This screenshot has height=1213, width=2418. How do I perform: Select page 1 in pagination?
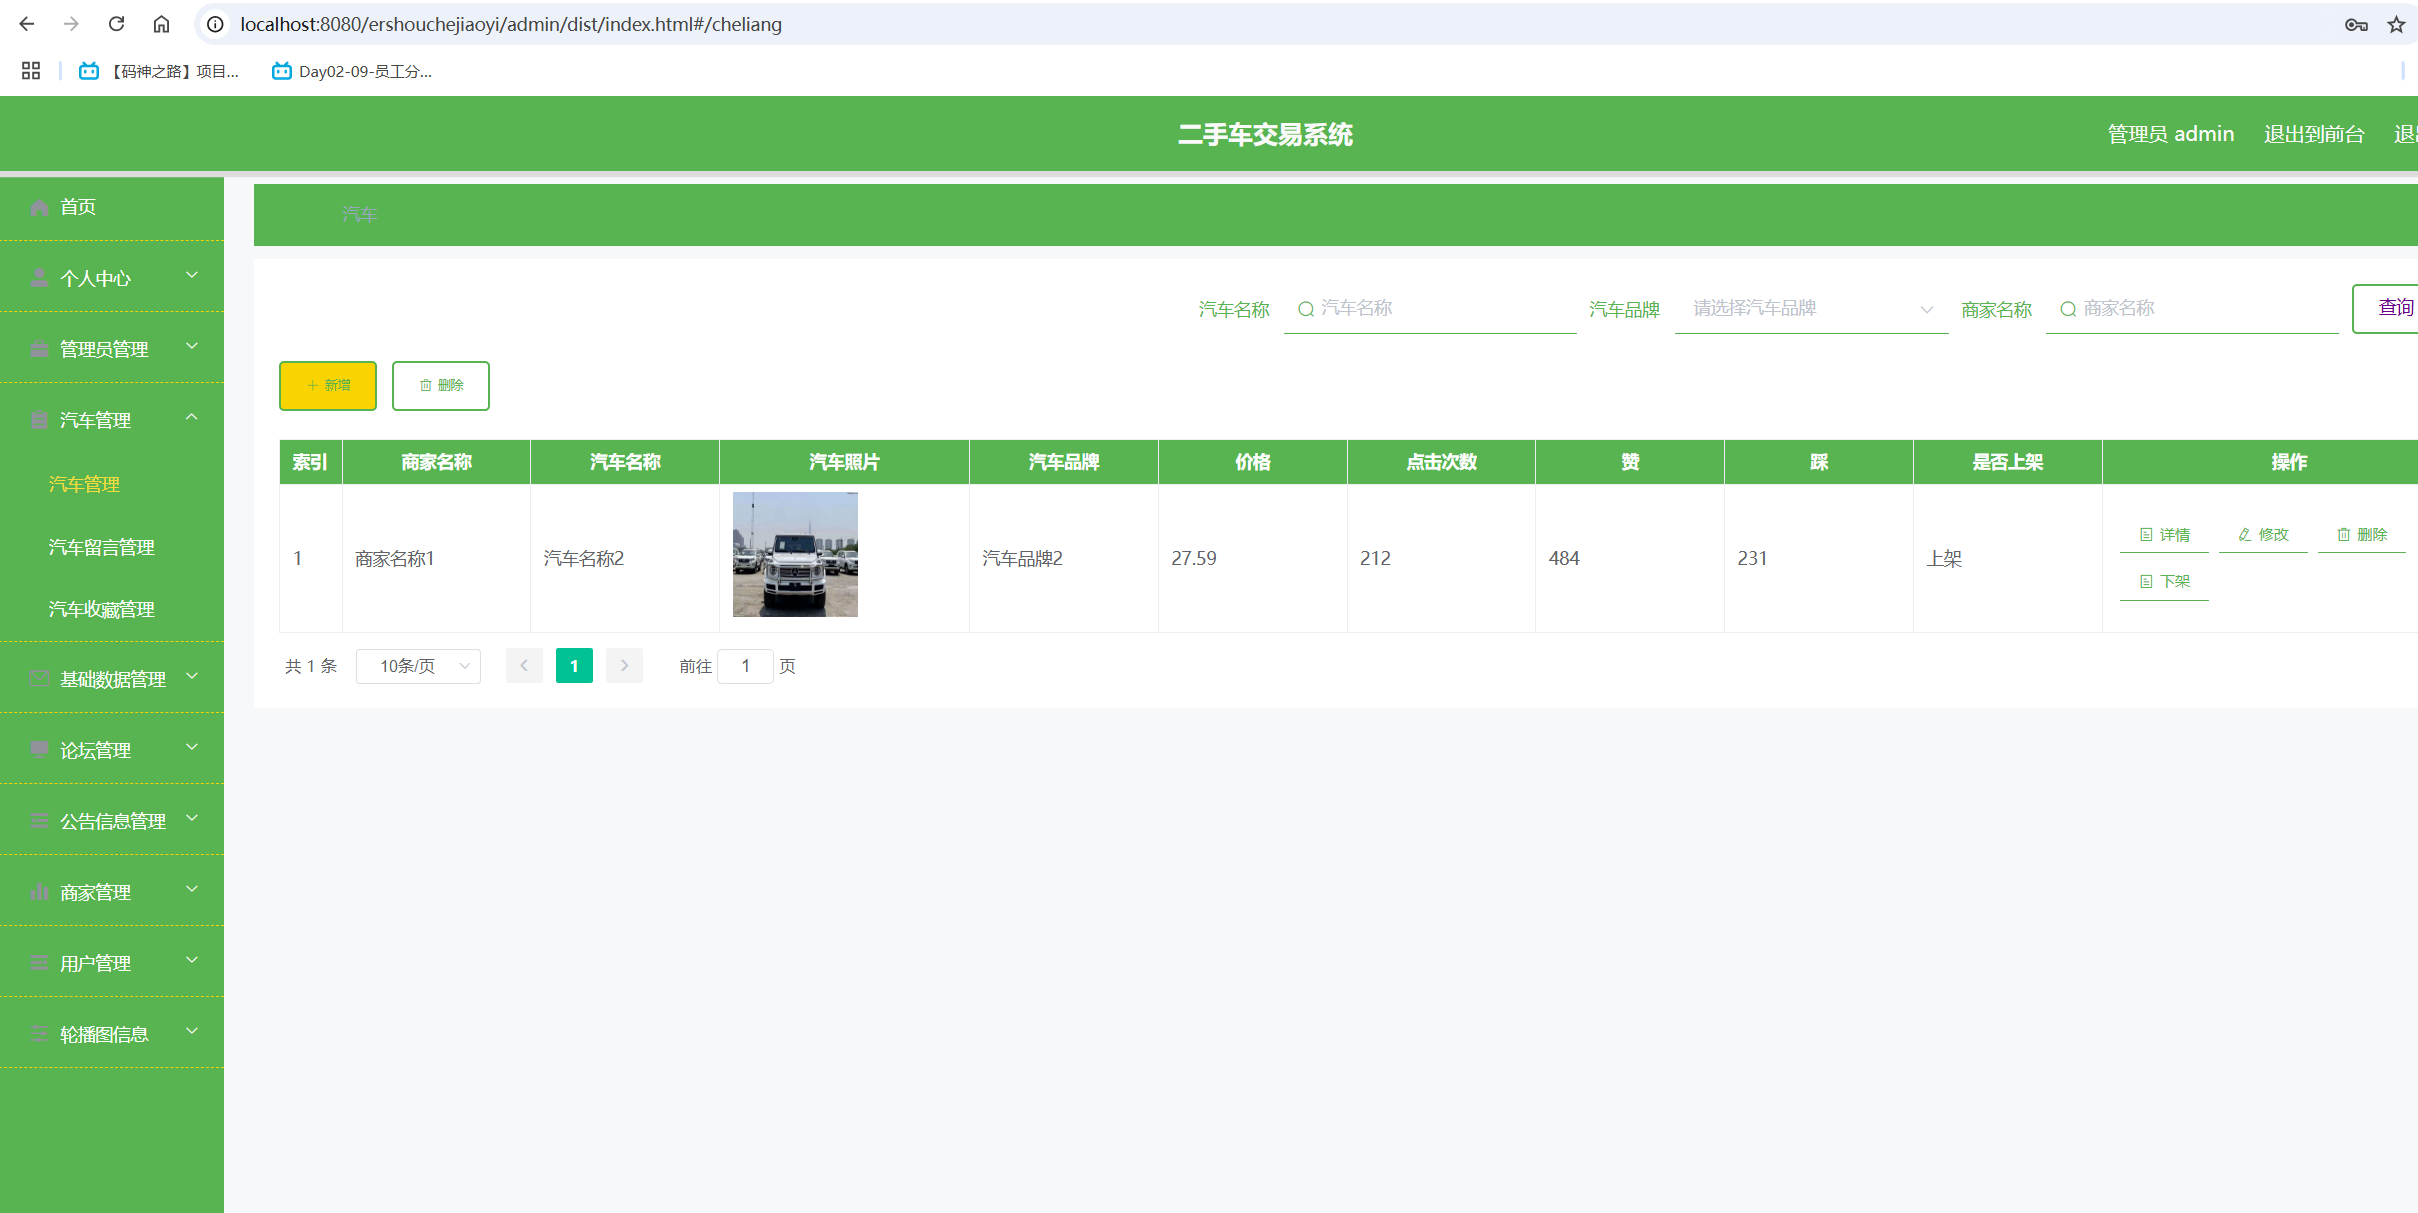coord(574,666)
